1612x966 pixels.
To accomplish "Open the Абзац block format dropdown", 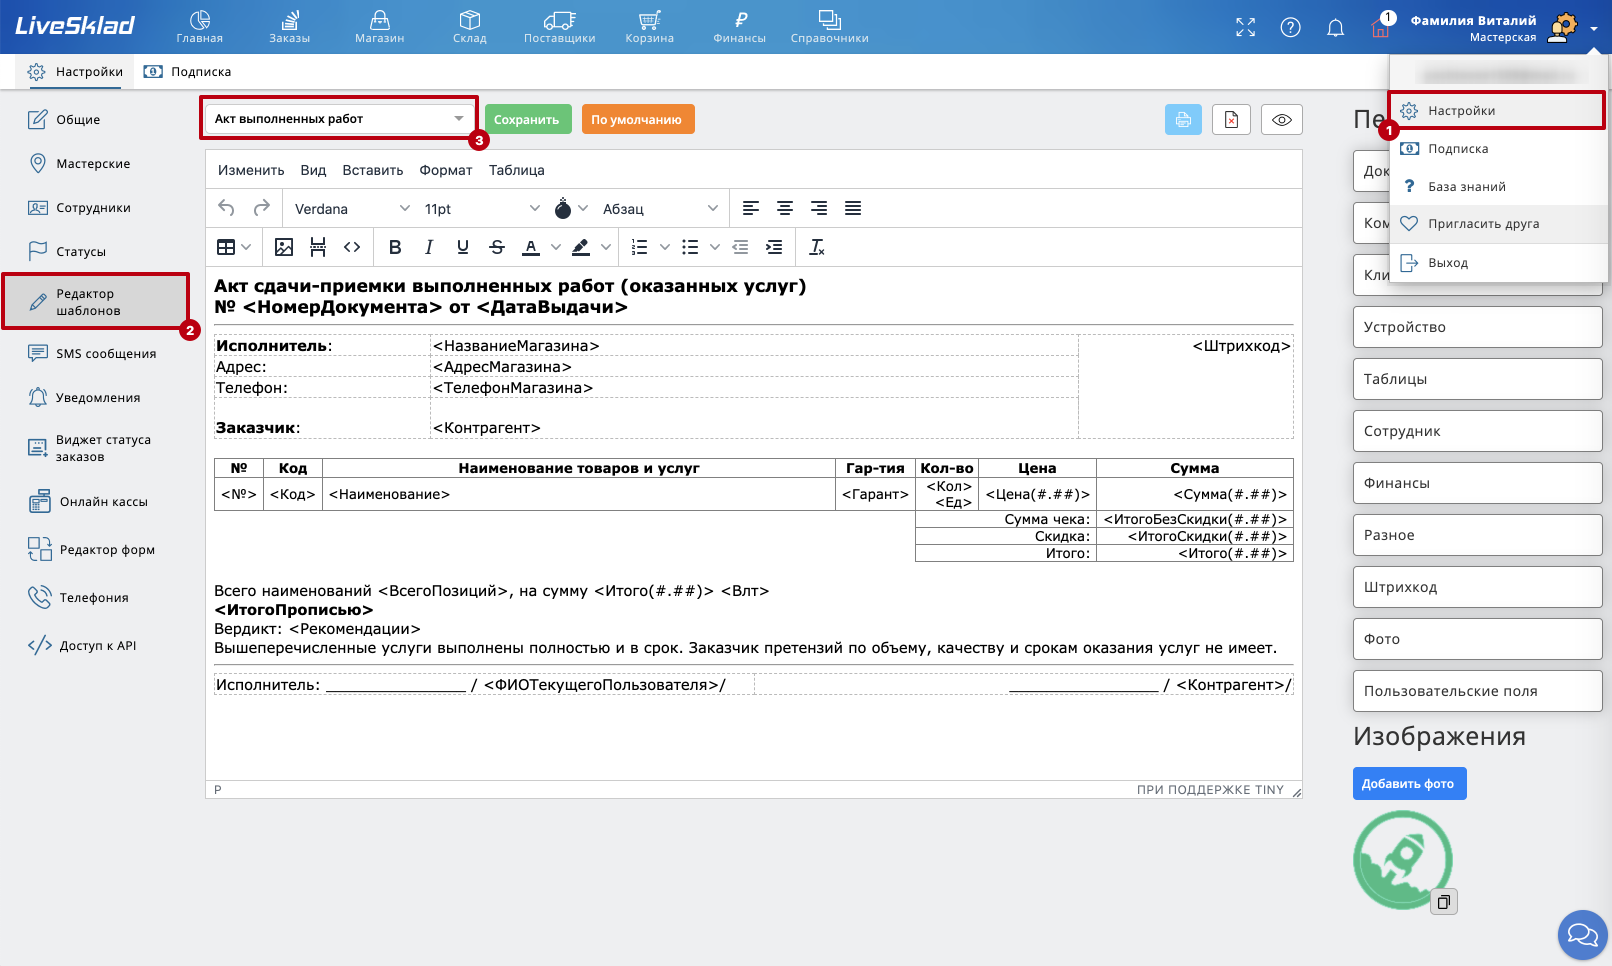I will pos(660,208).
